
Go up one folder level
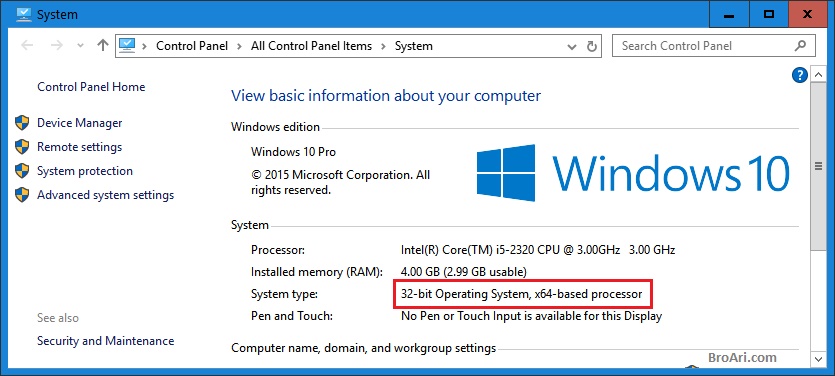[103, 45]
